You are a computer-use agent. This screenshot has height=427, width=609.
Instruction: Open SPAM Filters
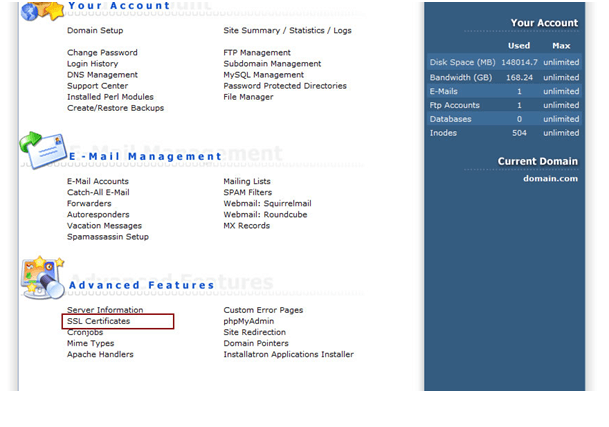248,192
